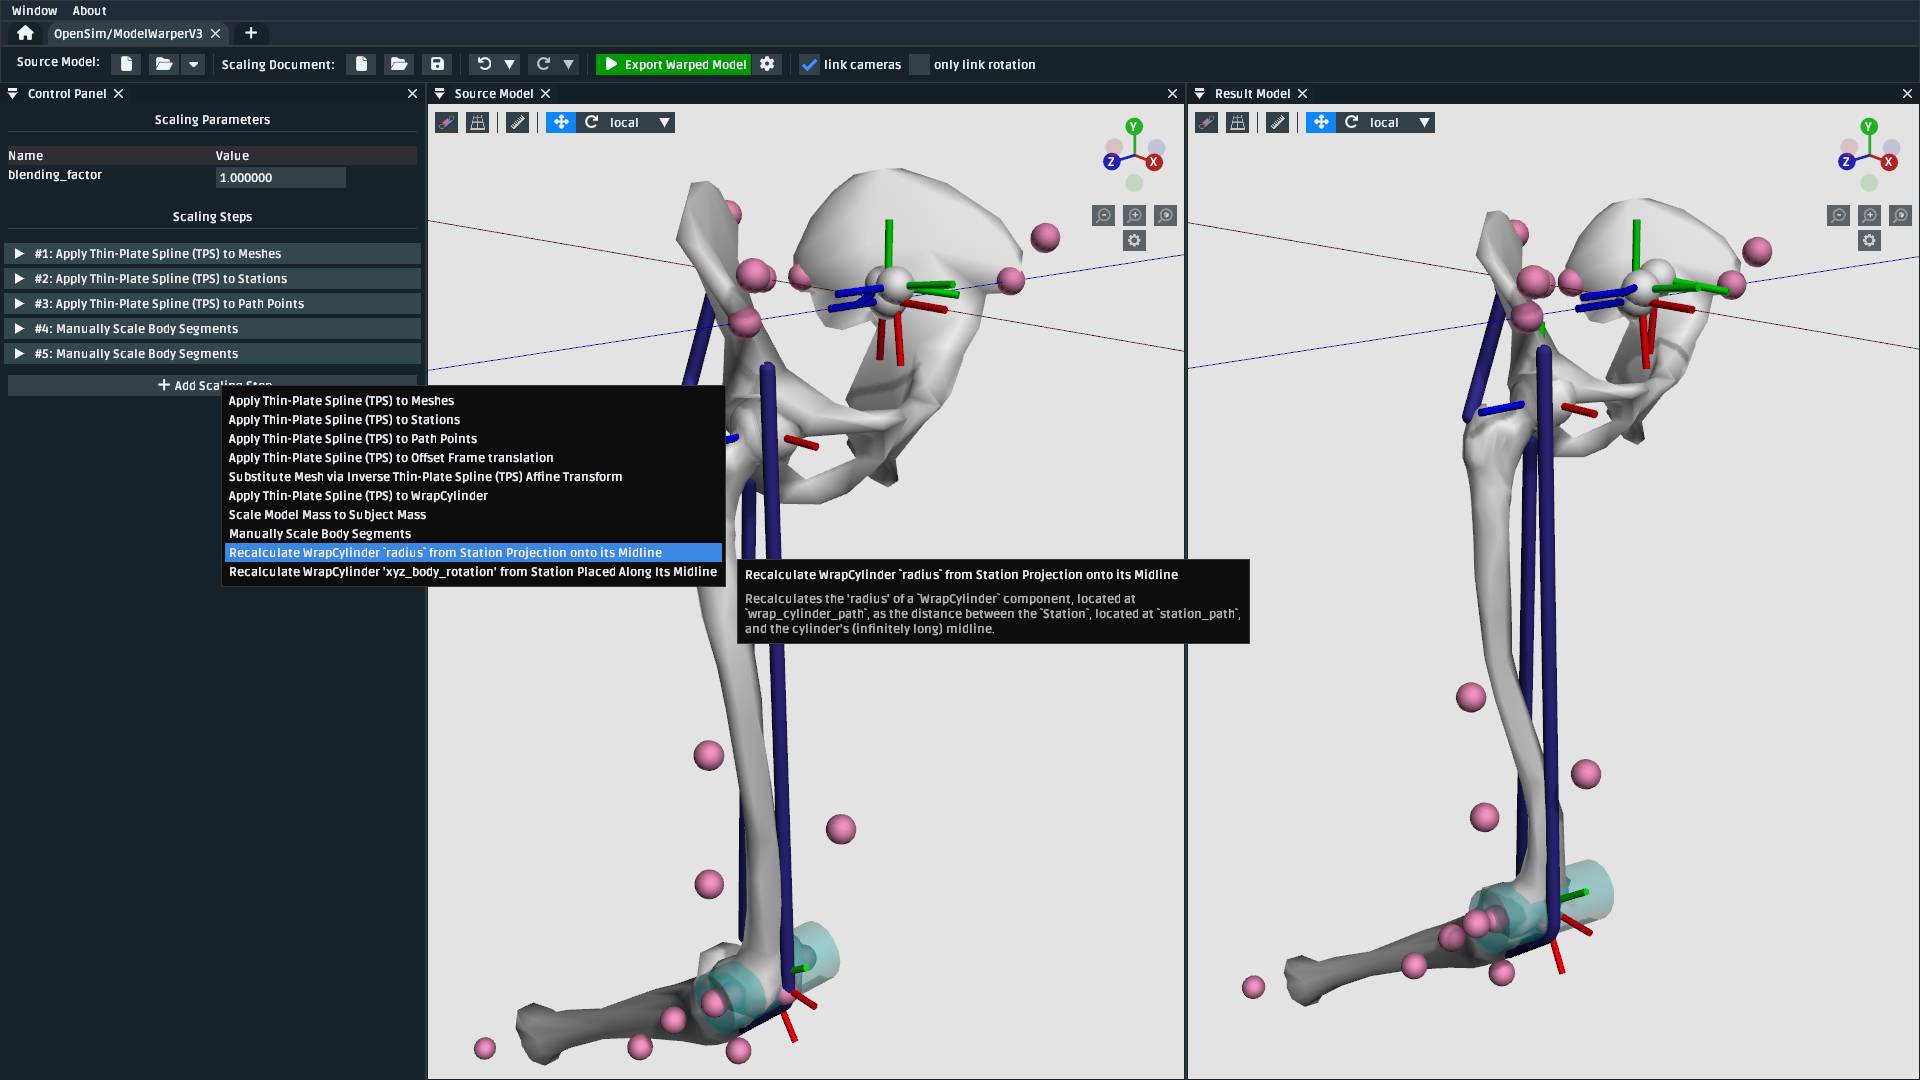Open a source model file from disk
The image size is (1920, 1080).
(163, 64)
